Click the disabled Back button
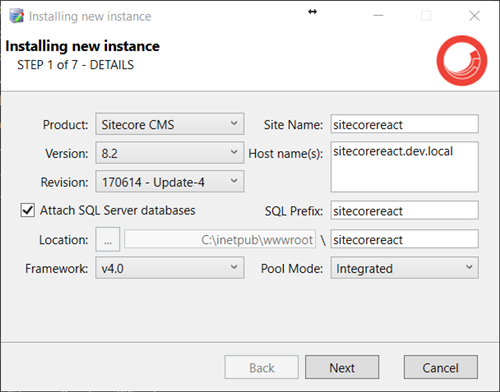Viewport: 500px width, 392px height. point(262,367)
